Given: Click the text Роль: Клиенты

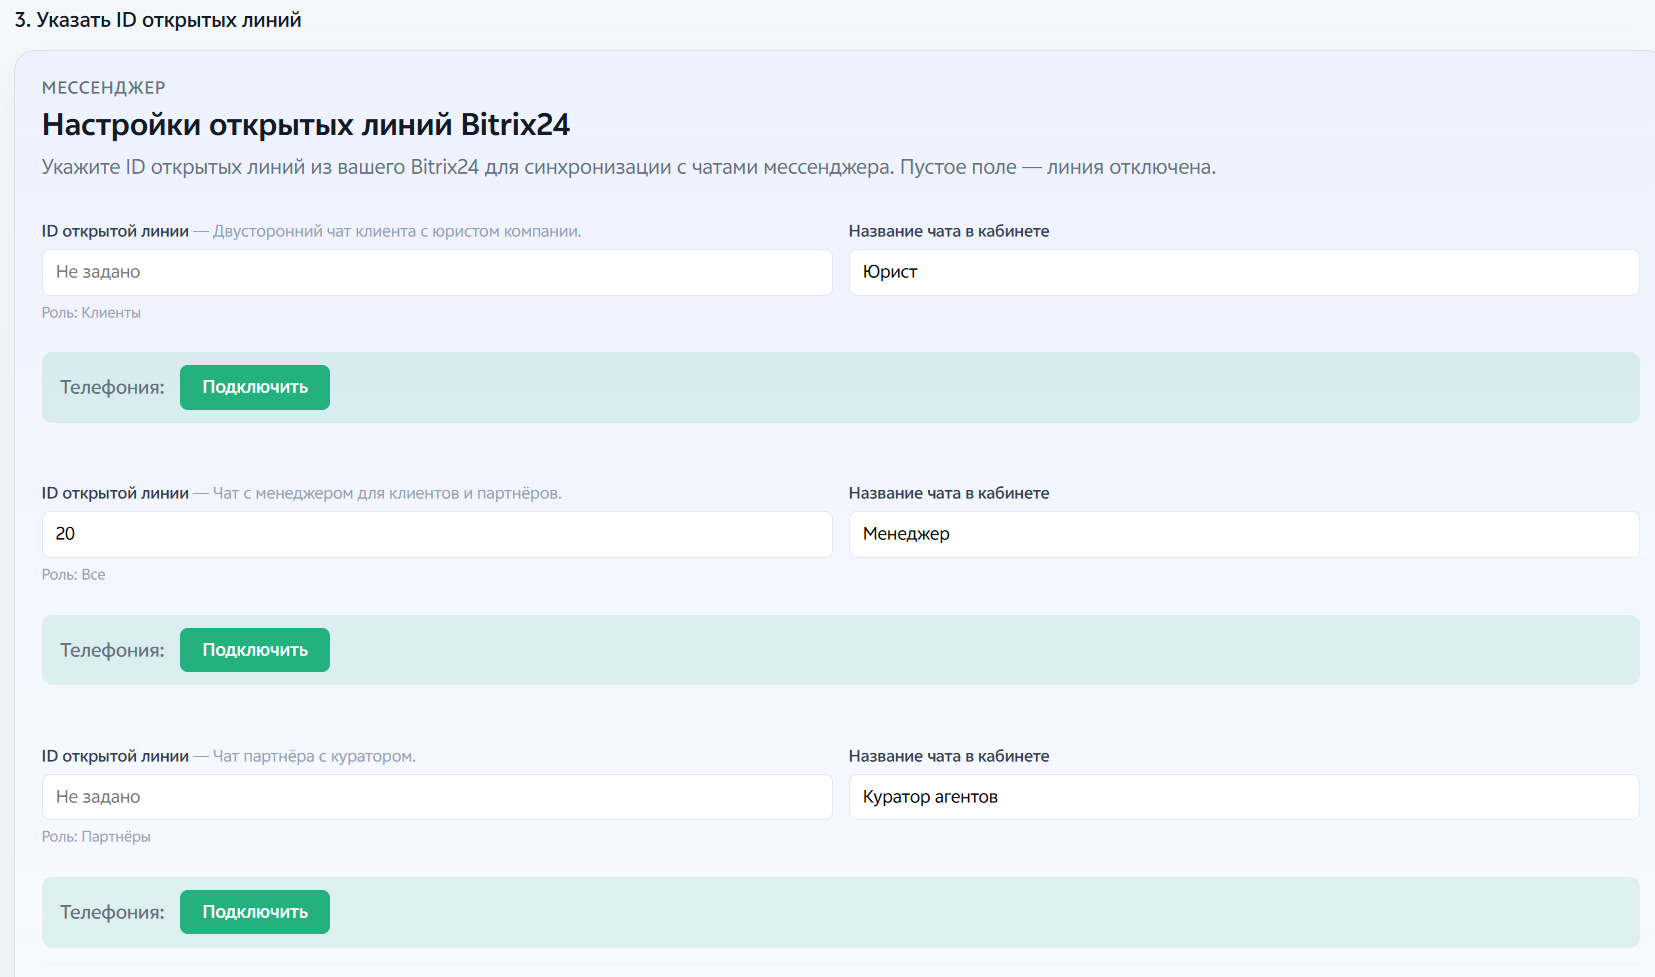Looking at the screenshot, I should coord(91,313).
